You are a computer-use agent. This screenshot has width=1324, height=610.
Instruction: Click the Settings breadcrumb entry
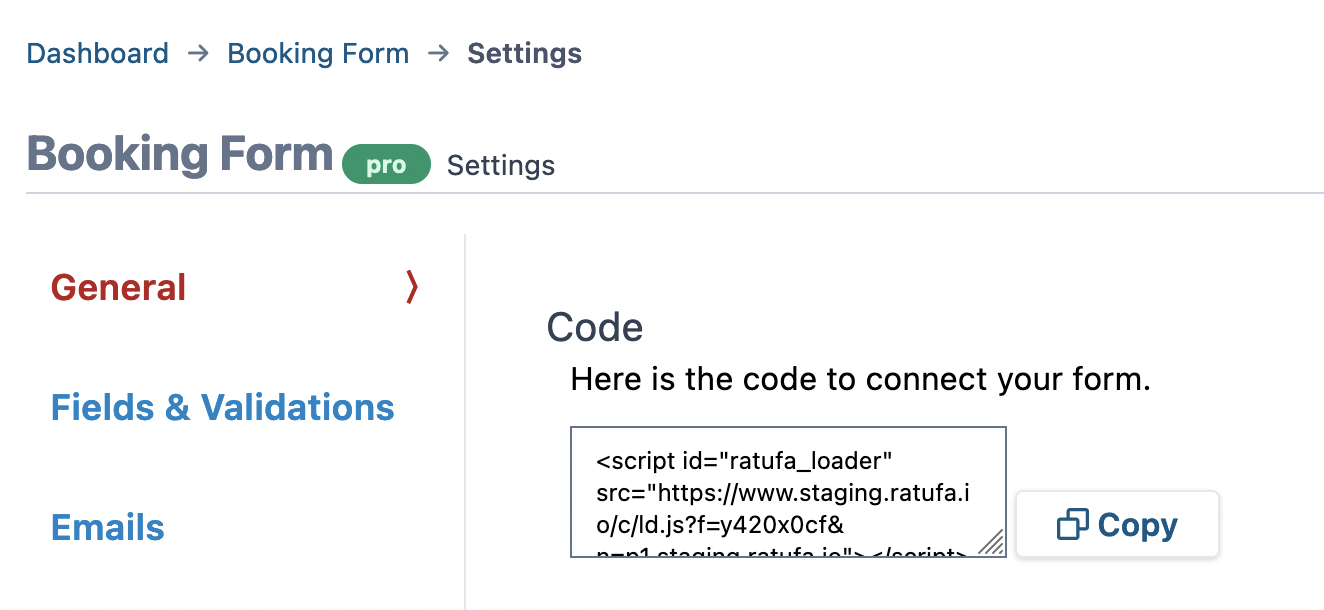click(x=524, y=53)
